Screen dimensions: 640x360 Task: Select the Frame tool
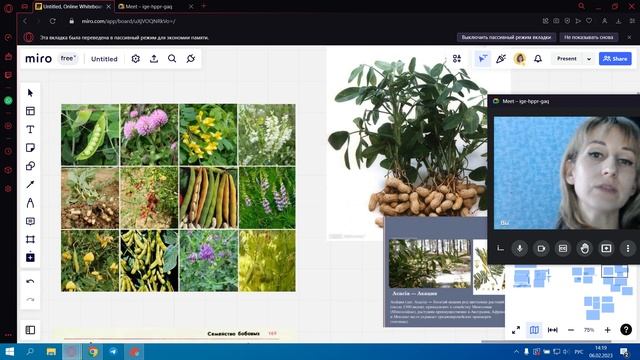(30, 239)
